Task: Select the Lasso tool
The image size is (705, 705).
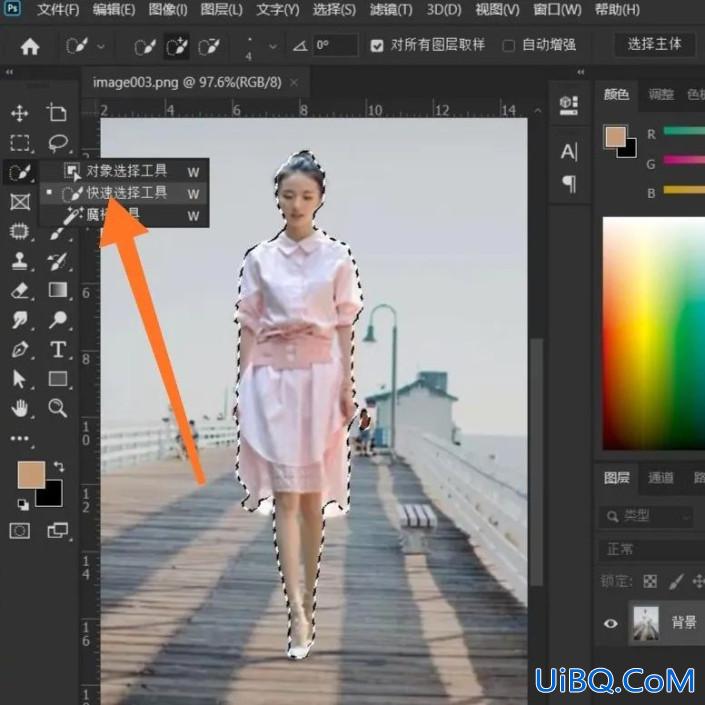Action: (58, 143)
